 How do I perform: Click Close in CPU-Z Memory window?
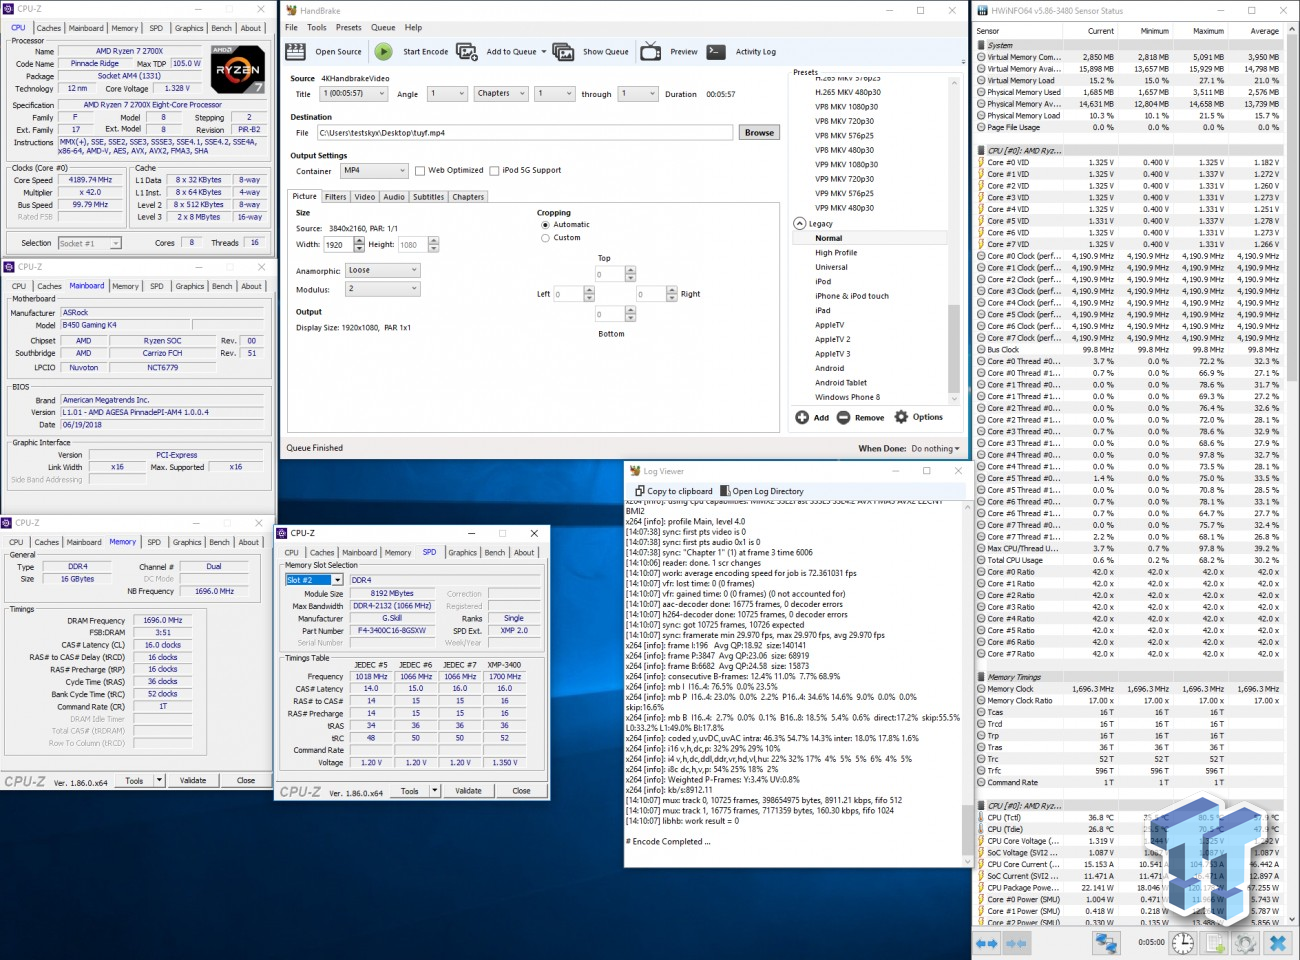(246, 781)
